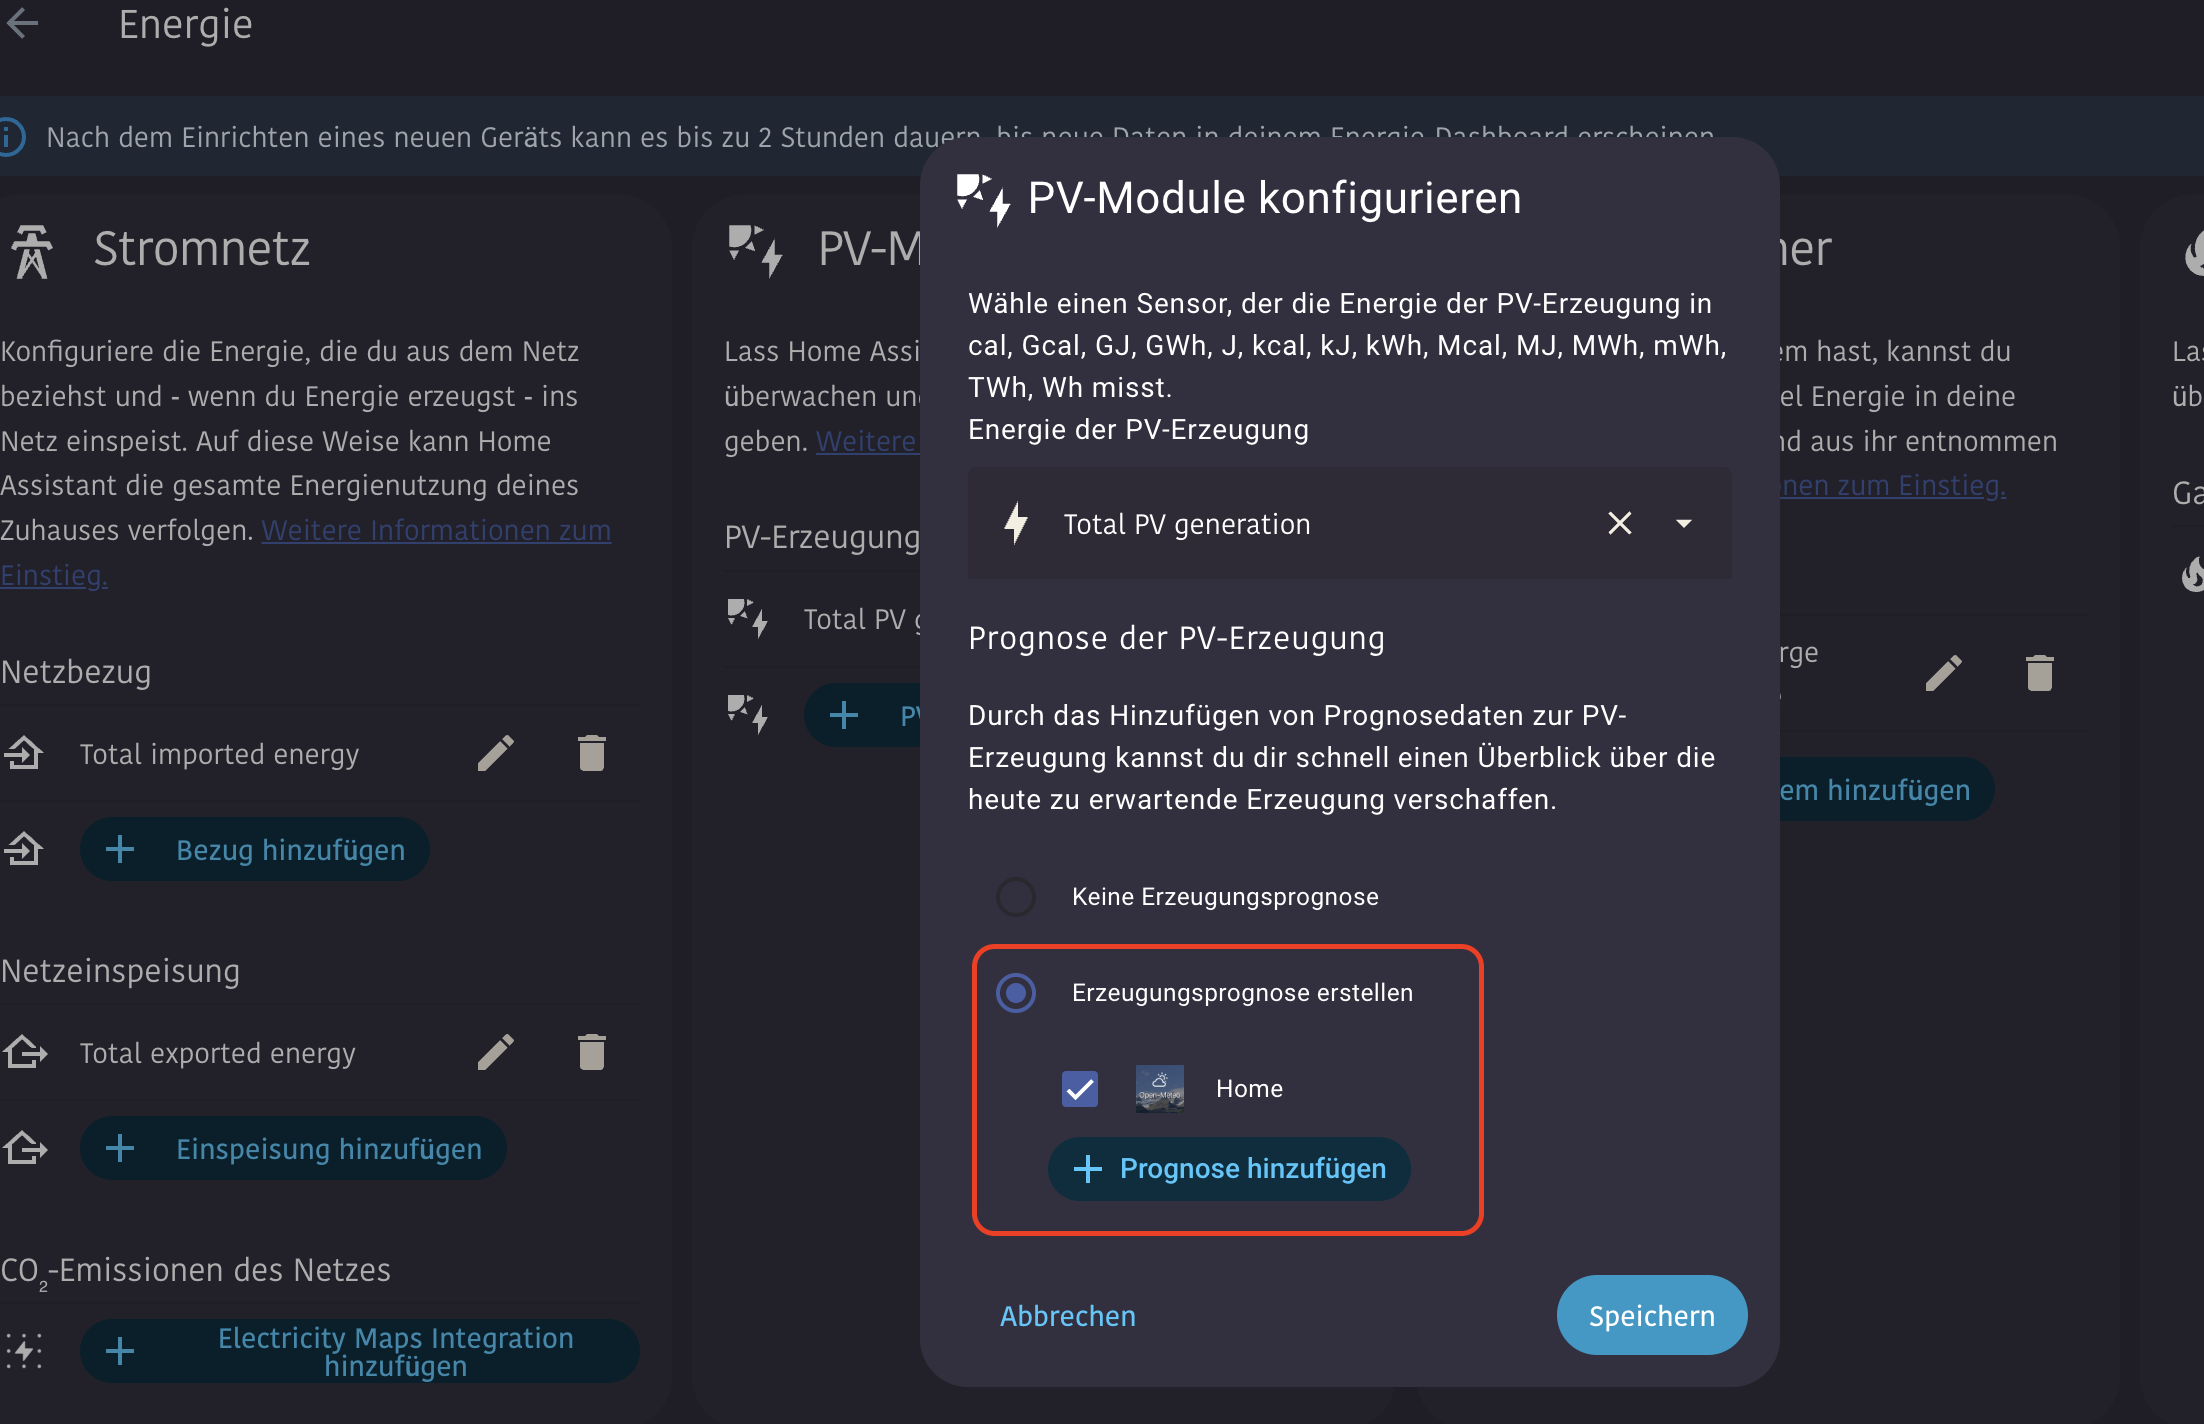Select Erzeugungsprognose erstellen radio option
Screen dimensions: 2204x1424
[x=1016, y=993]
